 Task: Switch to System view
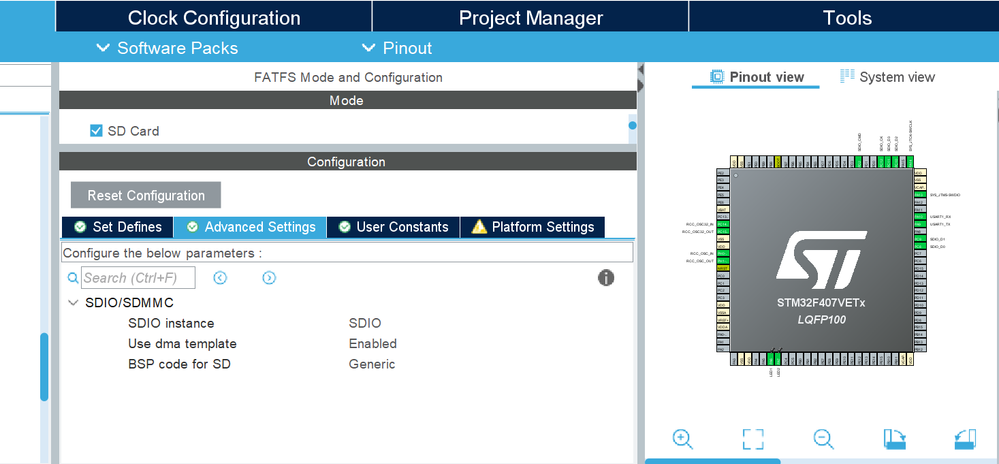point(888,77)
